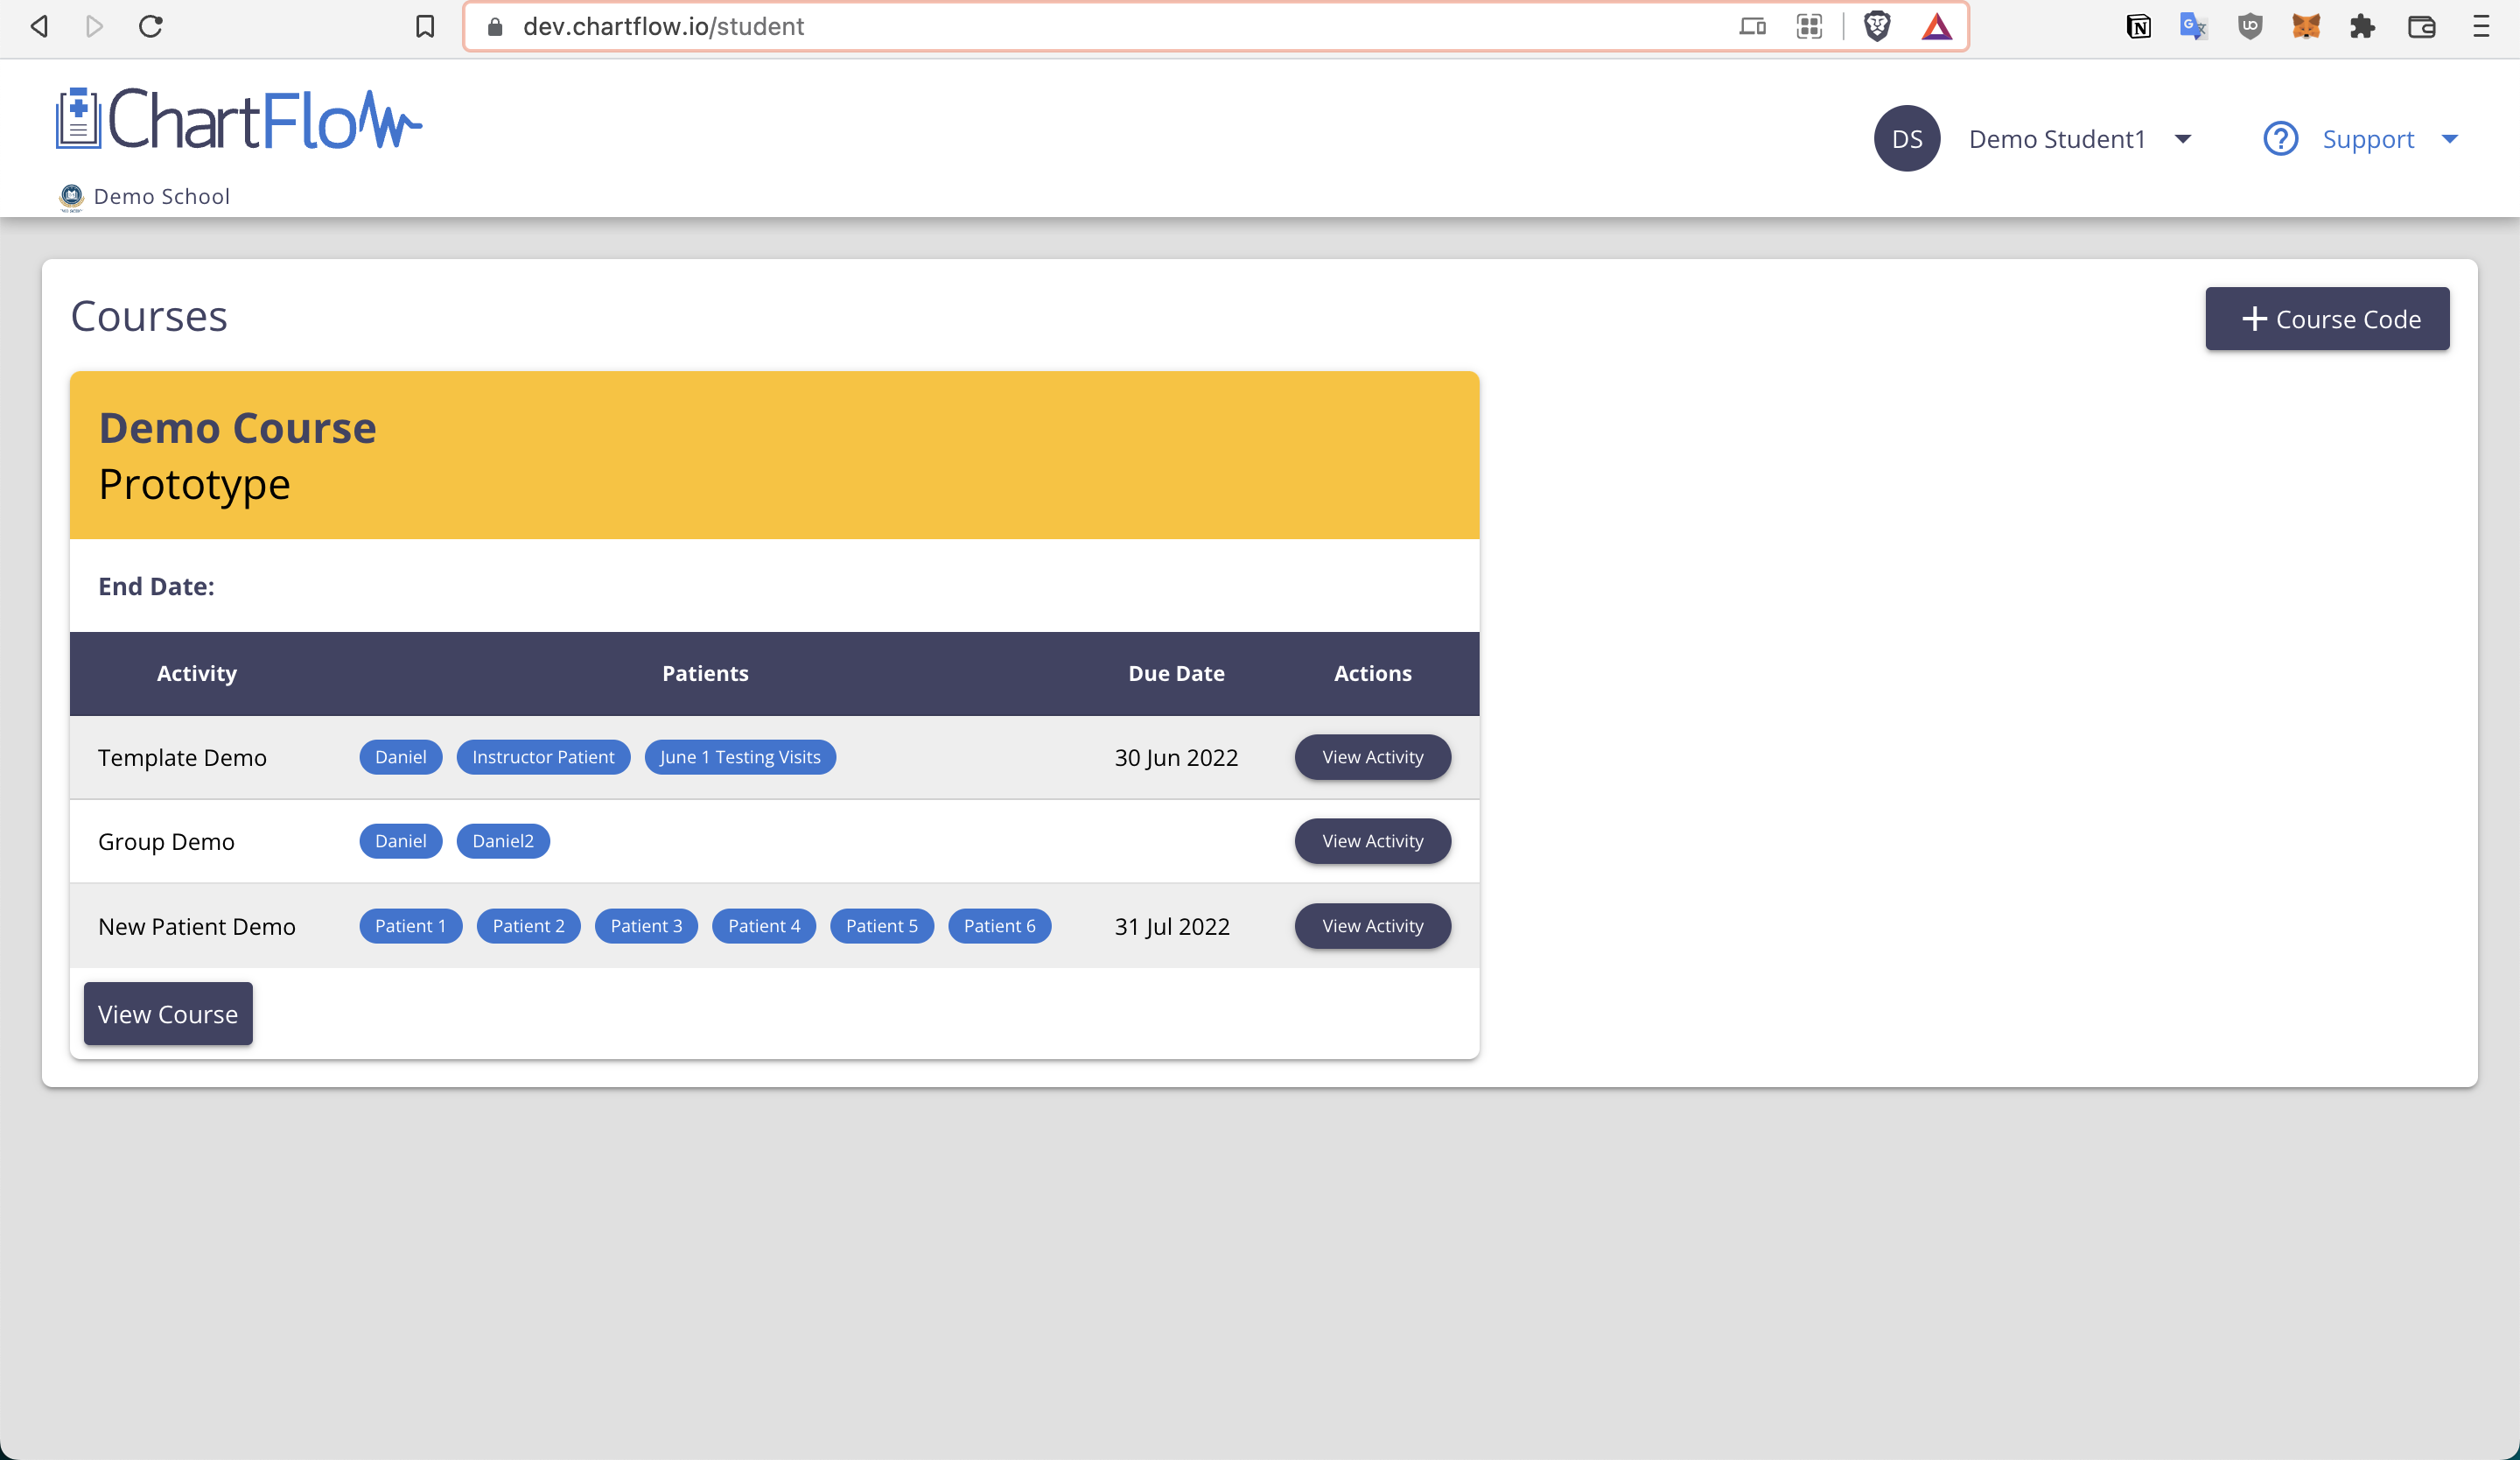
Task: Click the Brave shield icon
Action: pyautogui.click(x=1877, y=27)
